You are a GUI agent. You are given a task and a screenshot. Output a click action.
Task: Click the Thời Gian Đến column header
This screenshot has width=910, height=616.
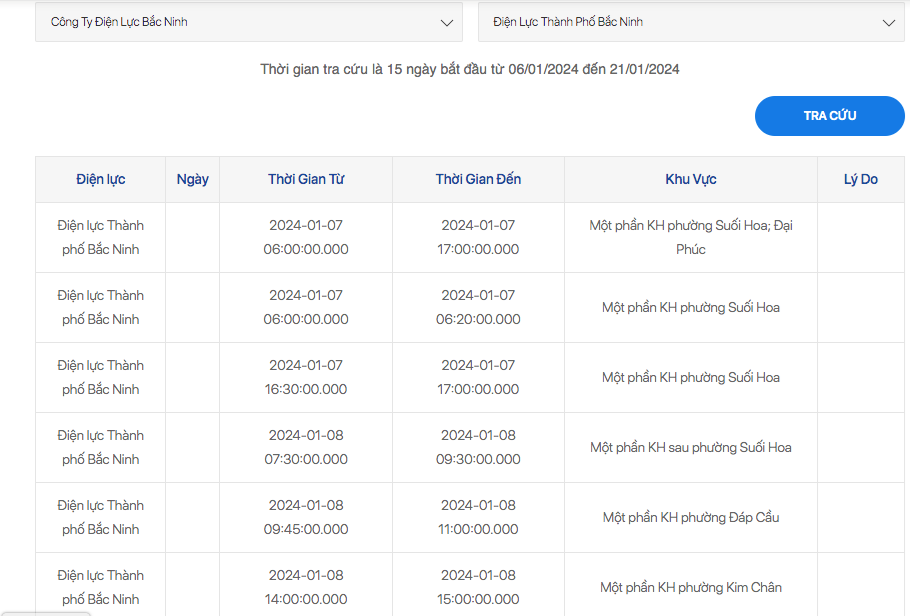pos(478,179)
